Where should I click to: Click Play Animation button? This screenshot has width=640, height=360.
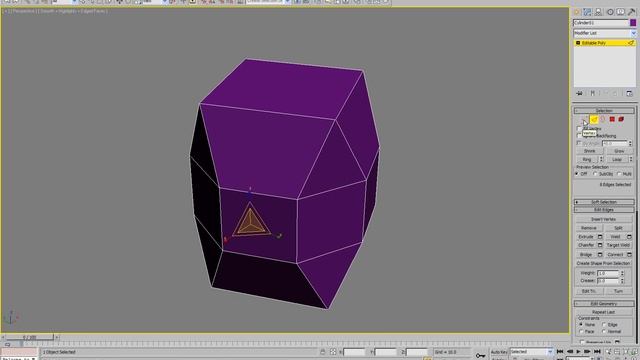click(x=578, y=351)
